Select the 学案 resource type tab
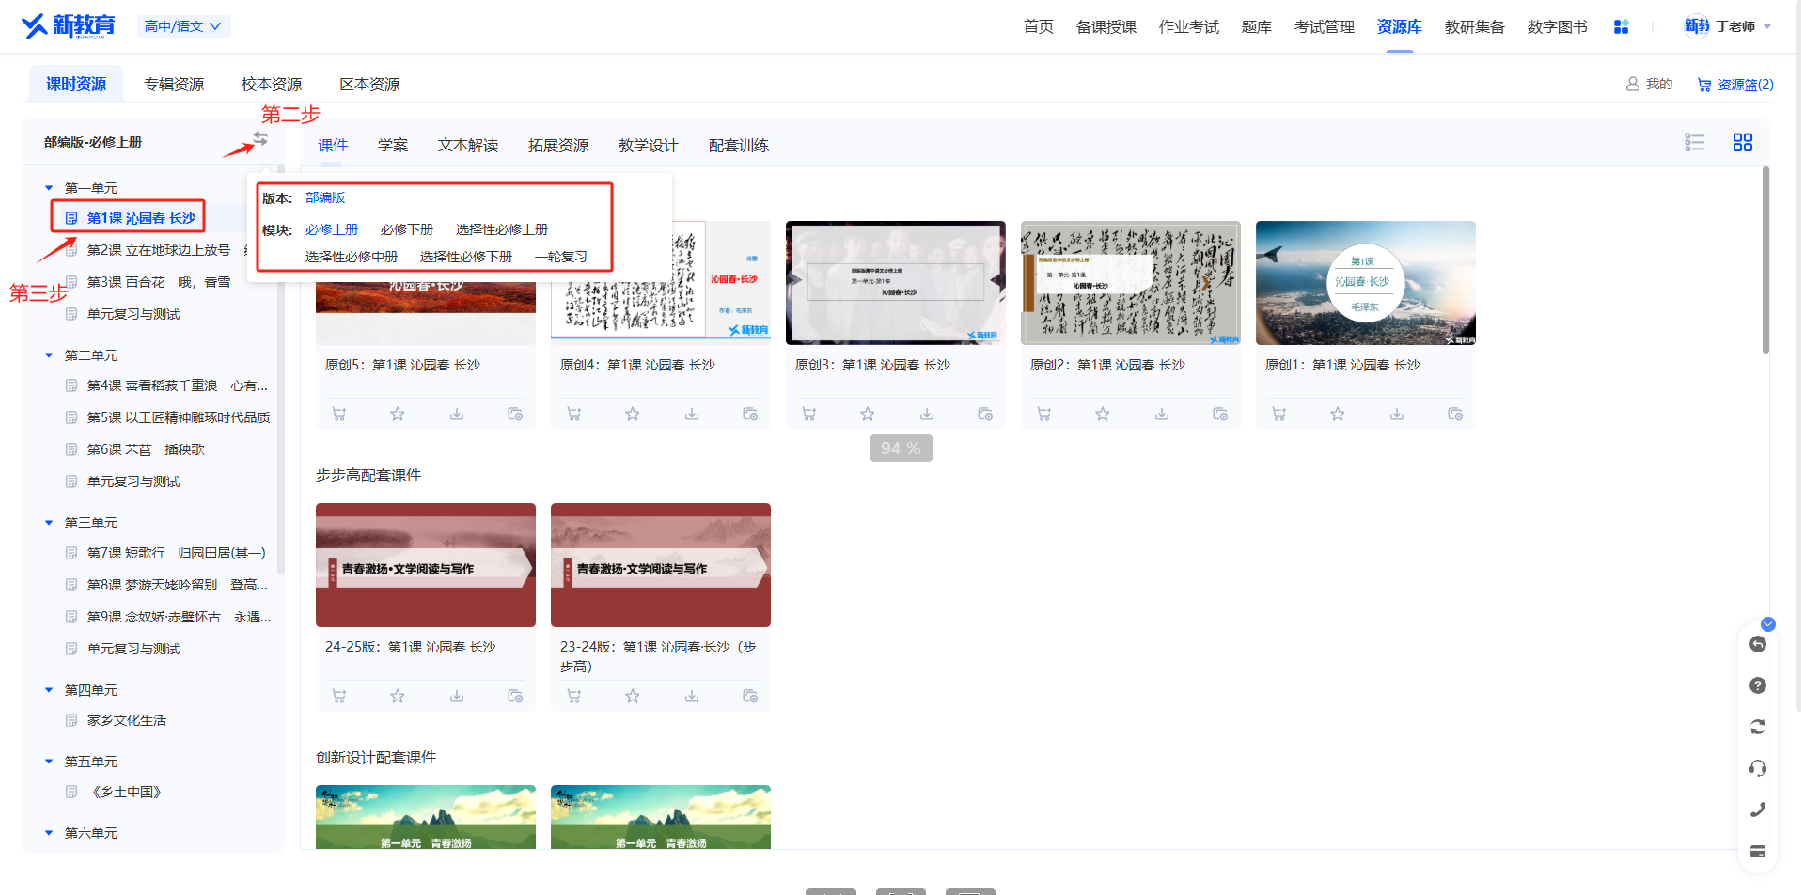The width and height of the screenshot is (1801, 895). [393, 145]
